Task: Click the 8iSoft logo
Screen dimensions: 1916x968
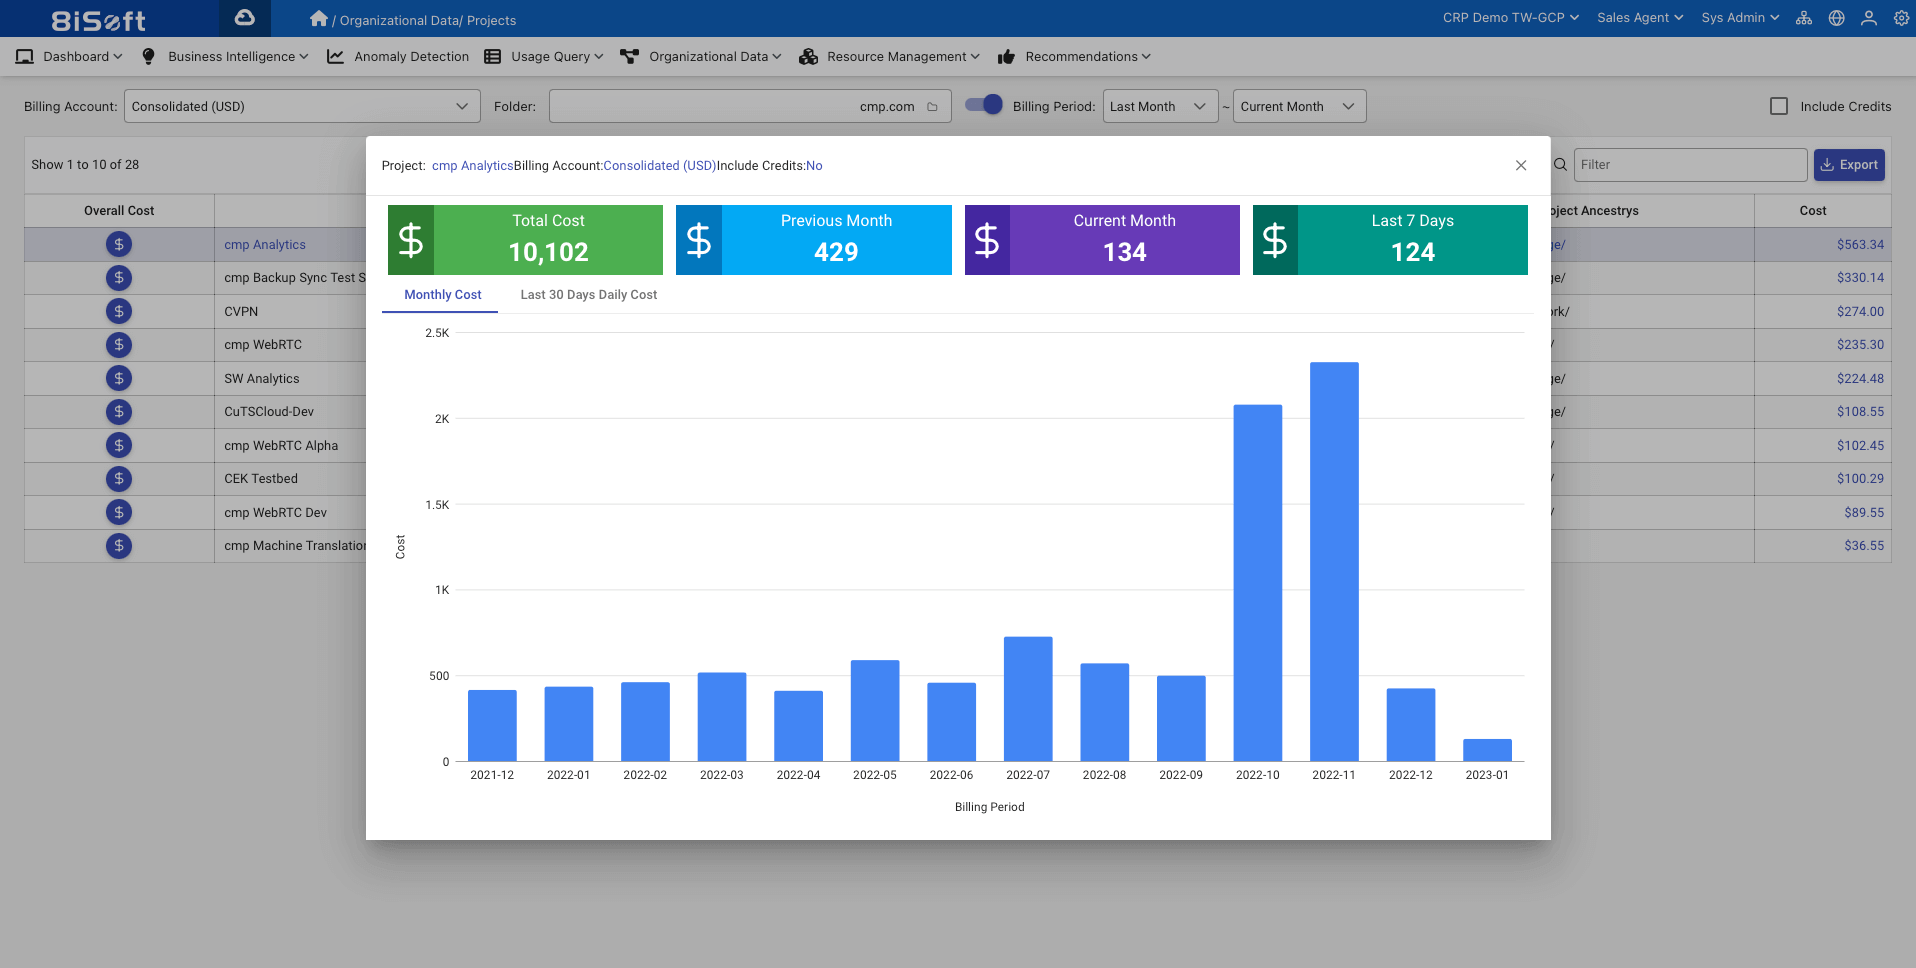Action: pyautogui.click(x=98, y=20)
